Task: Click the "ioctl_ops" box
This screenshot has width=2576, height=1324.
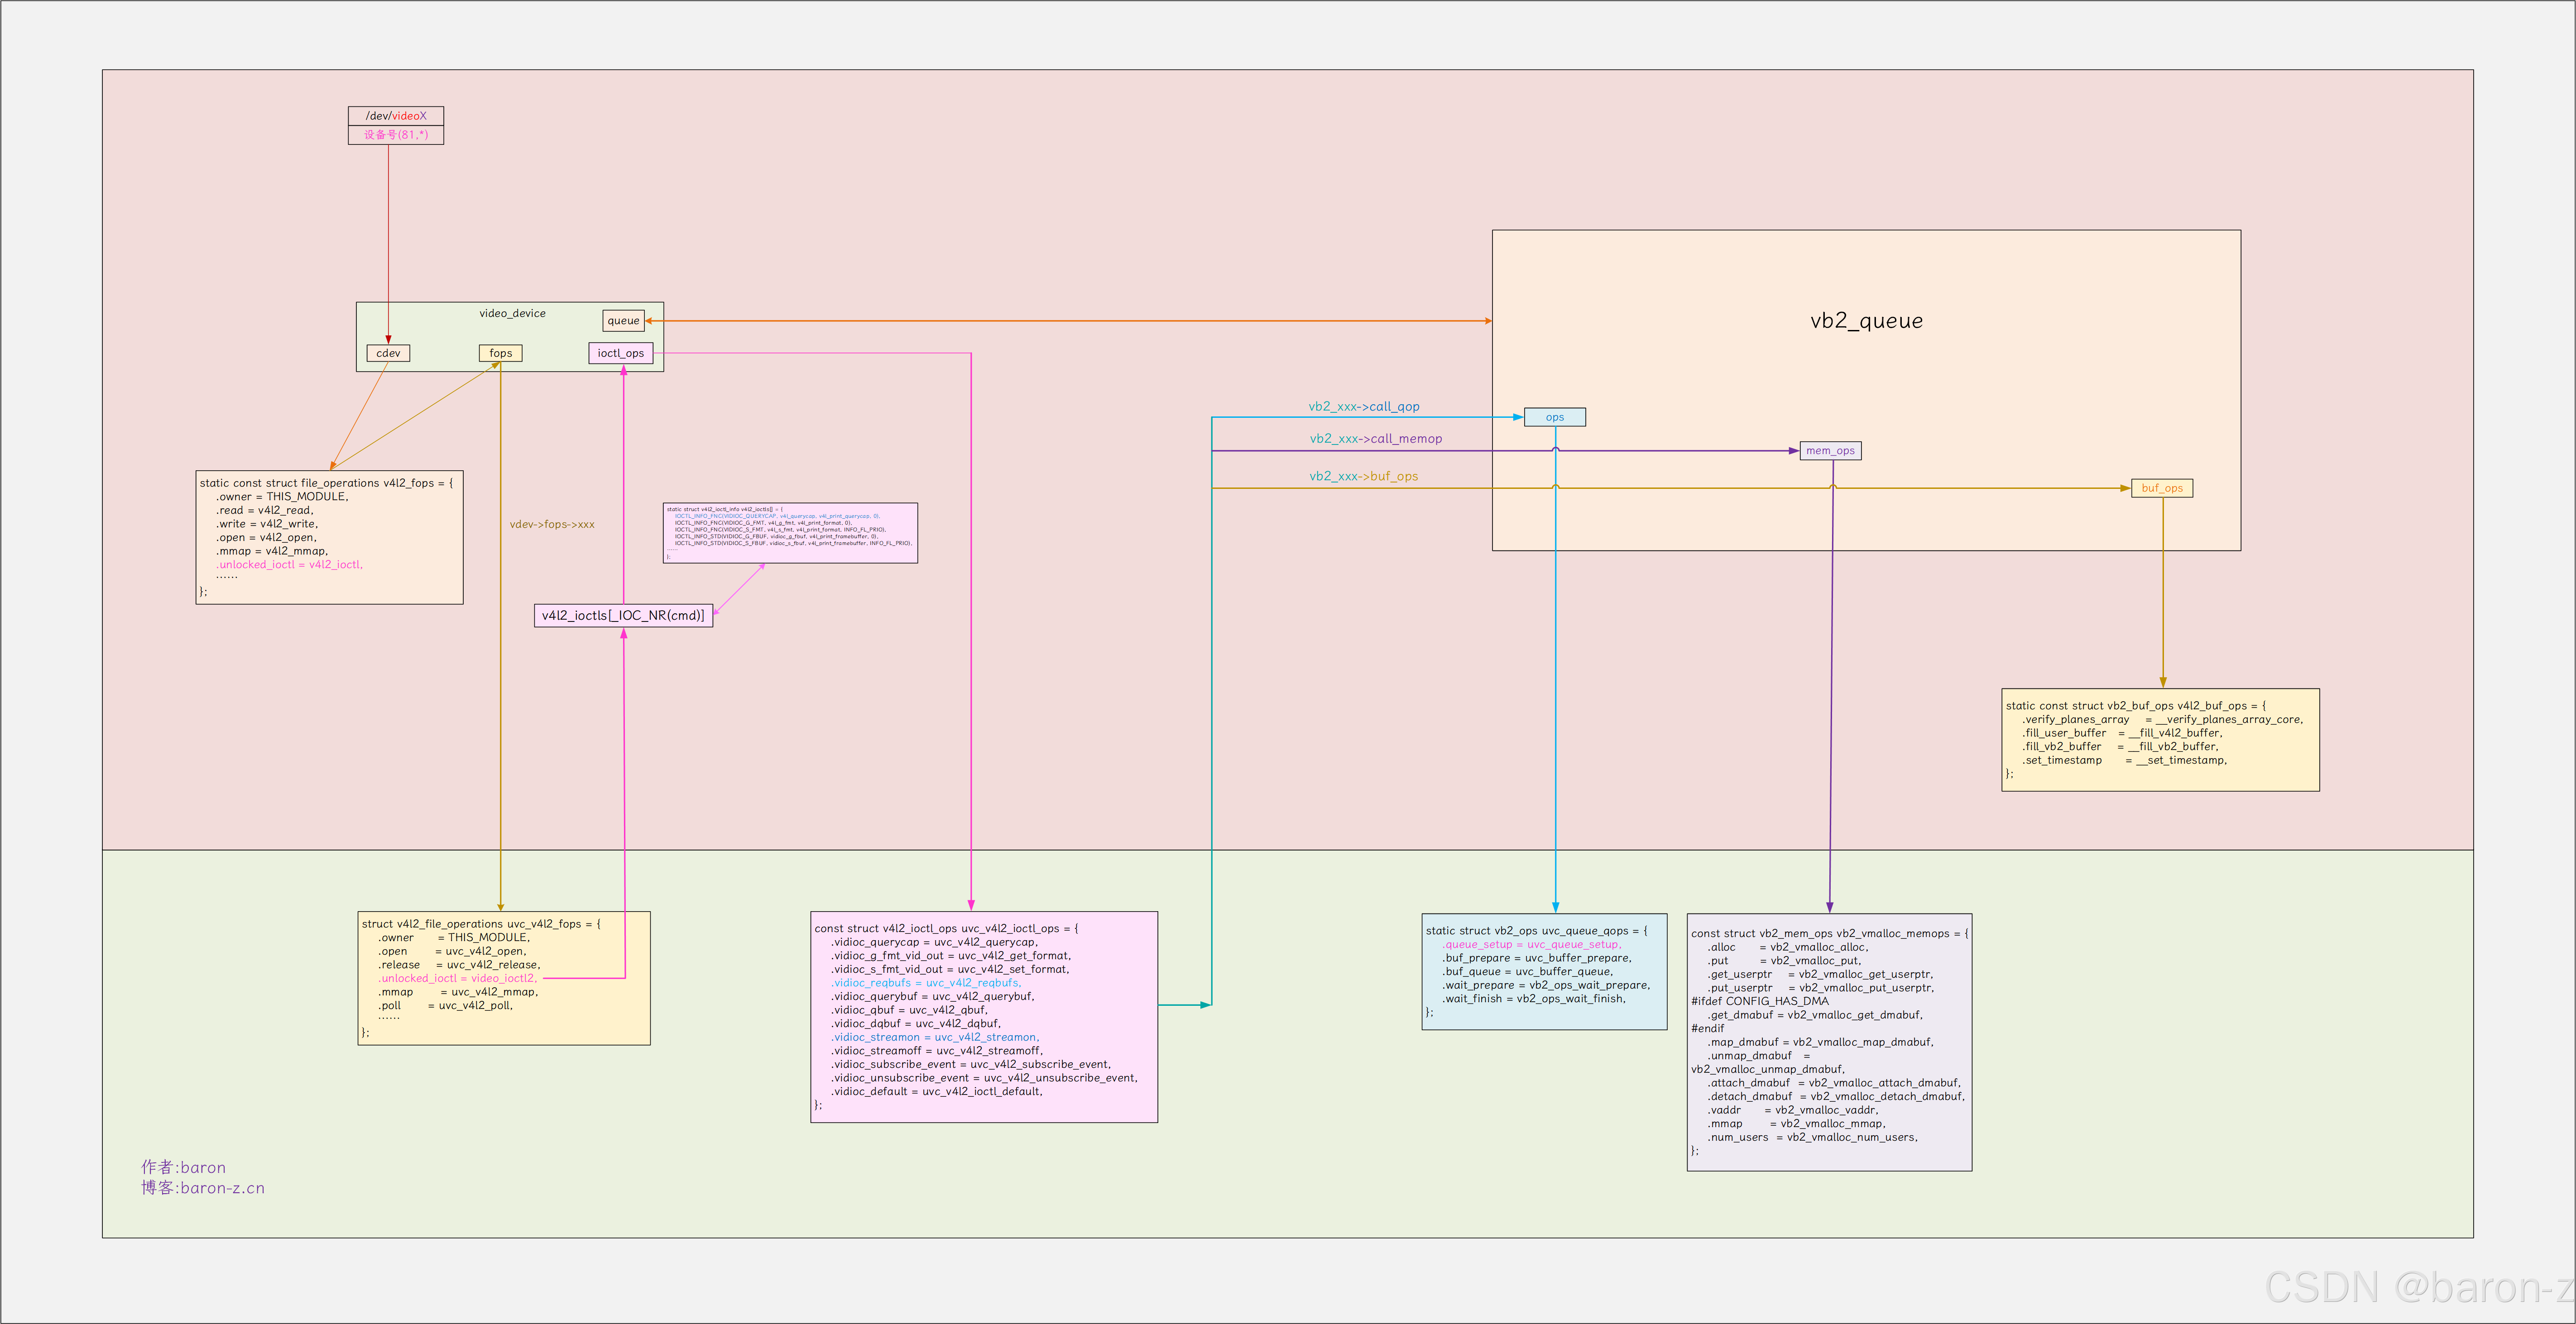Action: pos(621,353)
